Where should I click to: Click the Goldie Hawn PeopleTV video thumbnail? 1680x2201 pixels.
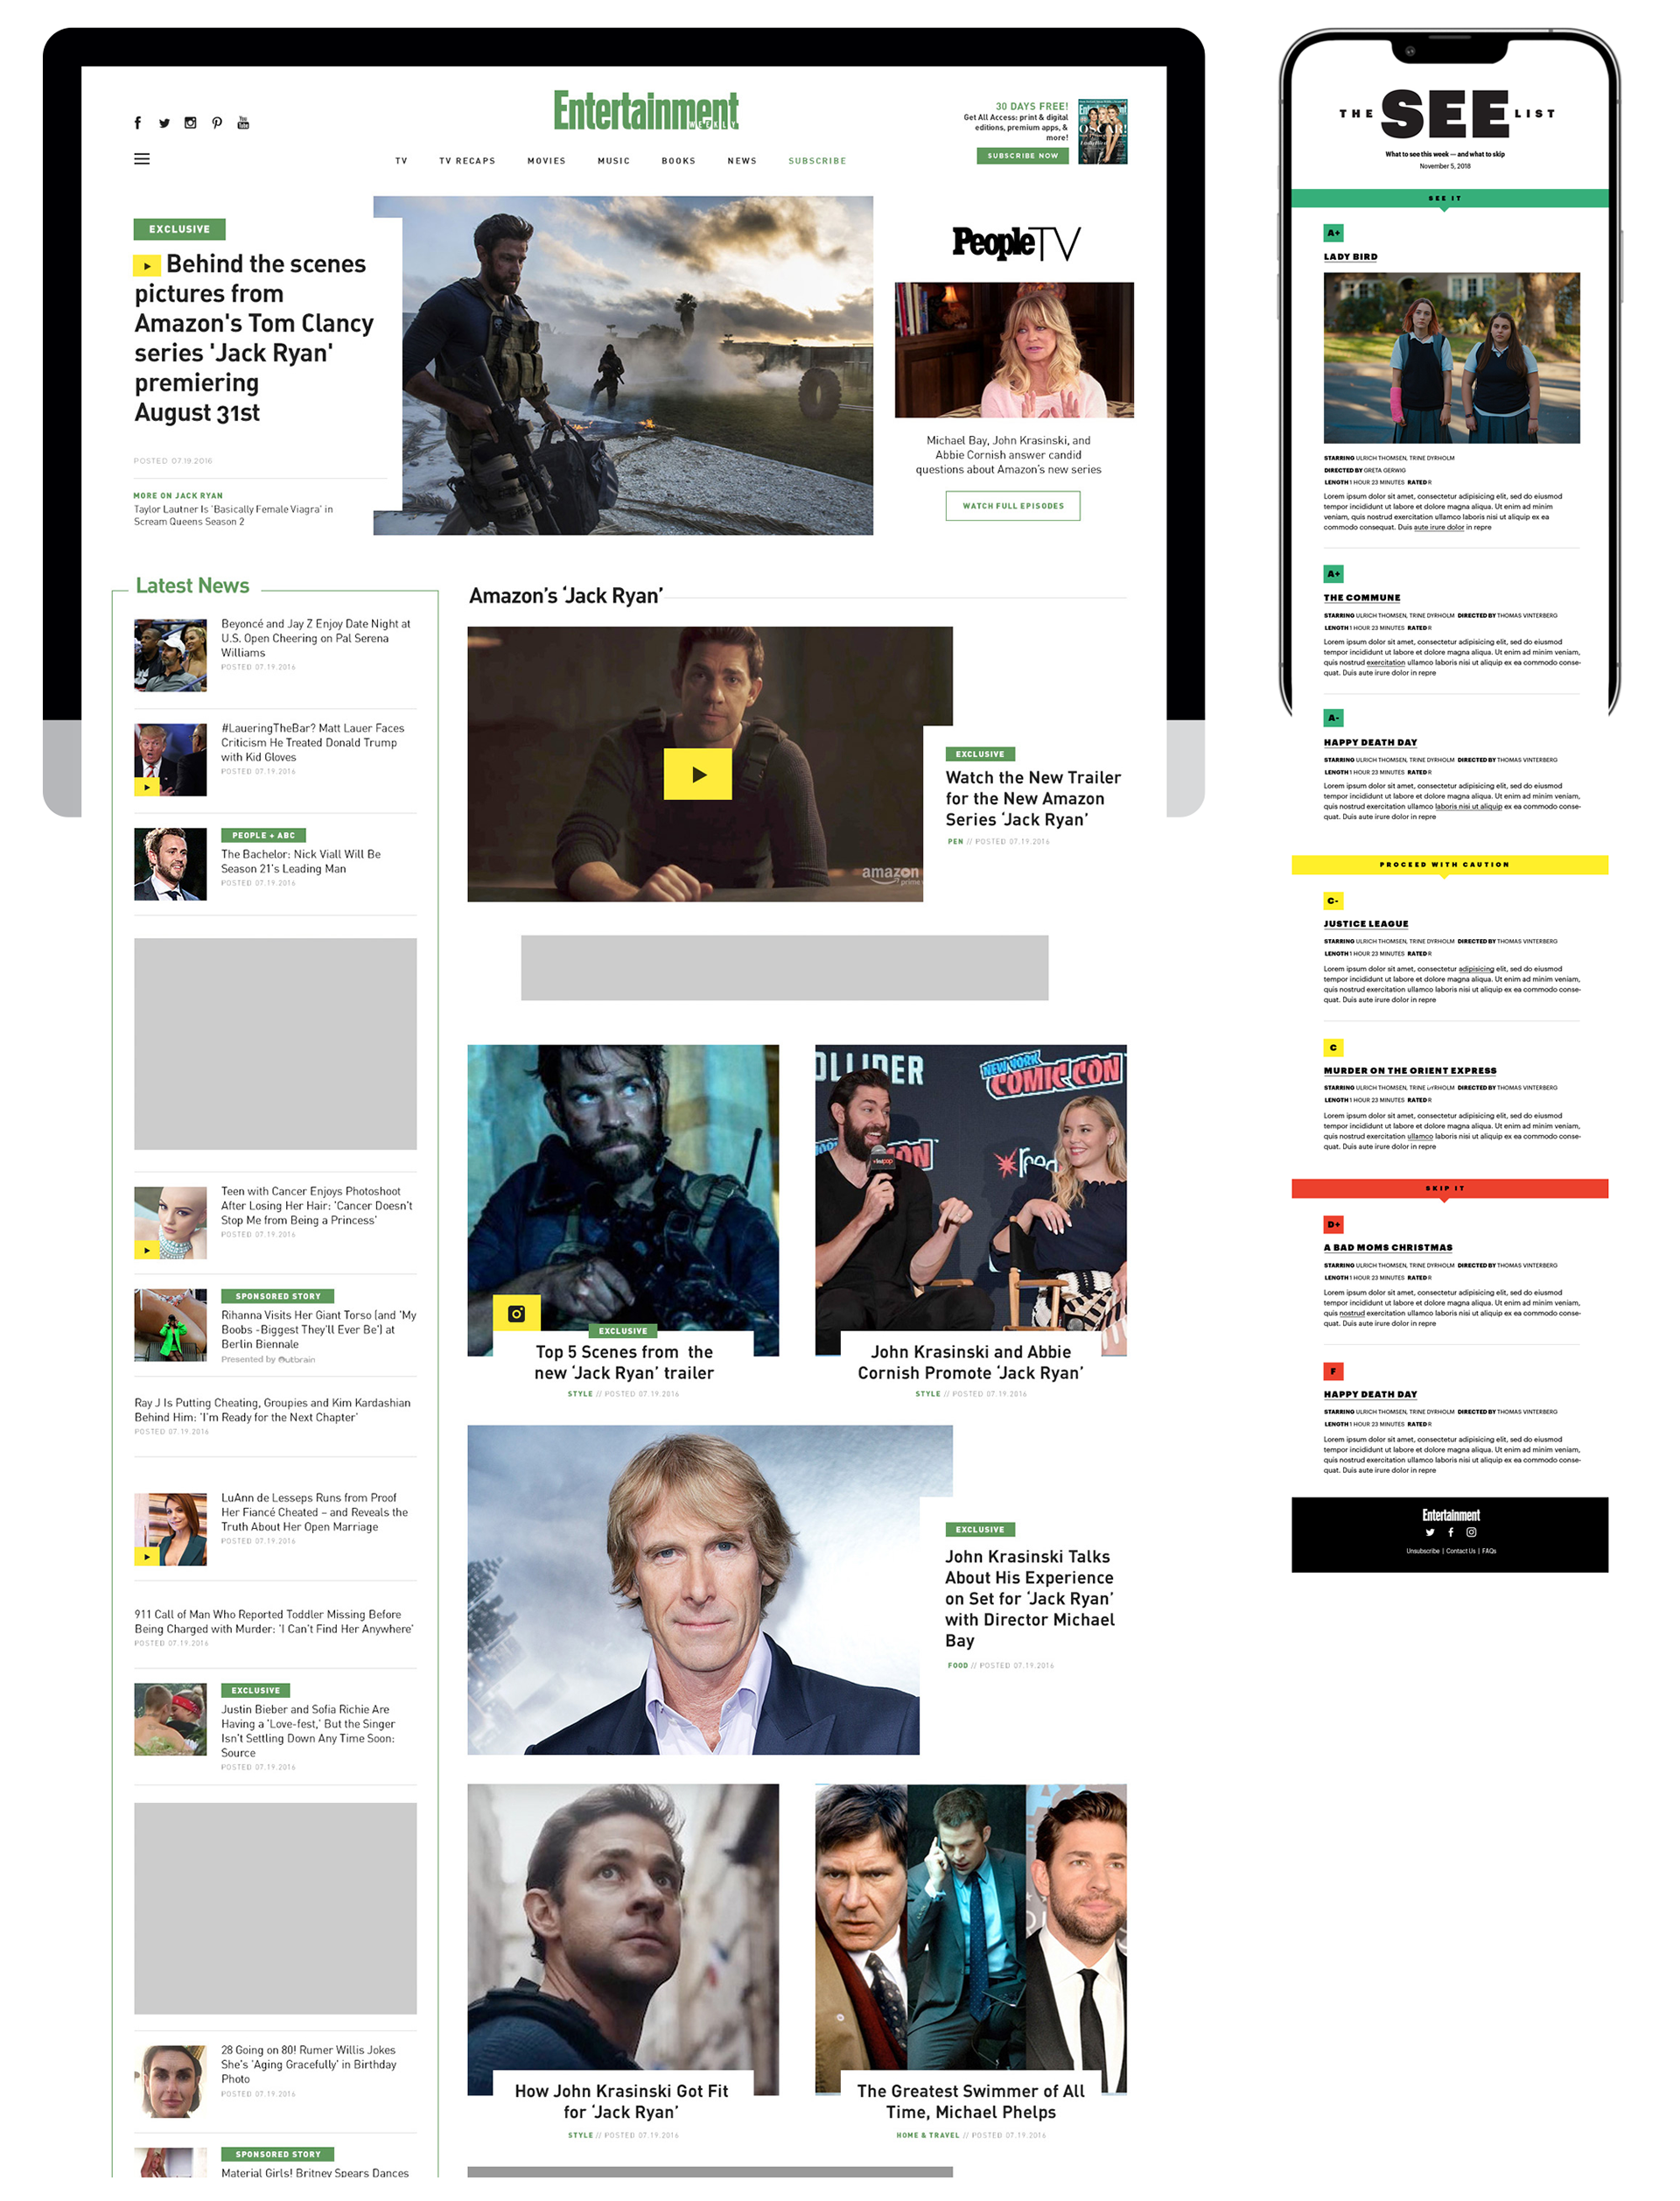pos(1014,350)
